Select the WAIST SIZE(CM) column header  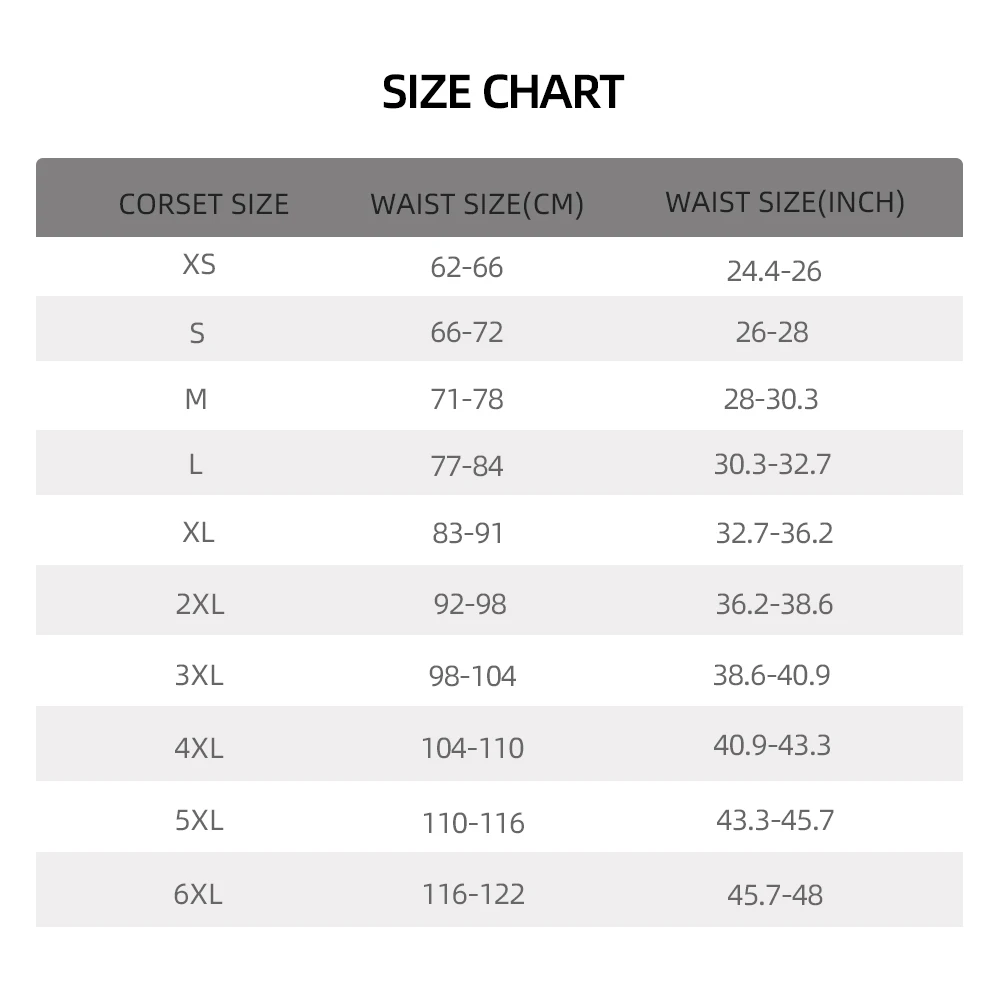click(x=476, y=204)
